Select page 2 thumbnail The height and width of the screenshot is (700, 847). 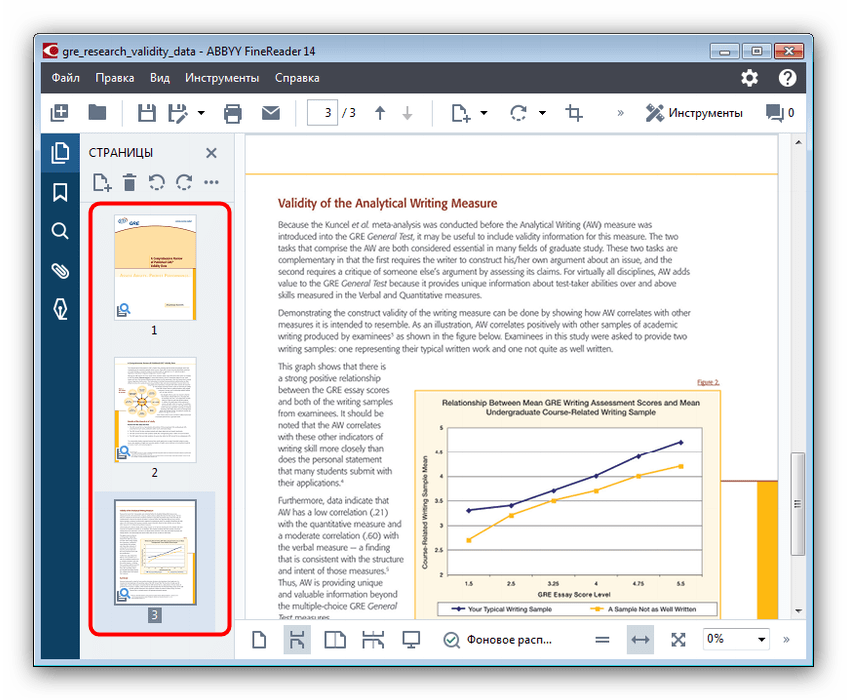155,409
